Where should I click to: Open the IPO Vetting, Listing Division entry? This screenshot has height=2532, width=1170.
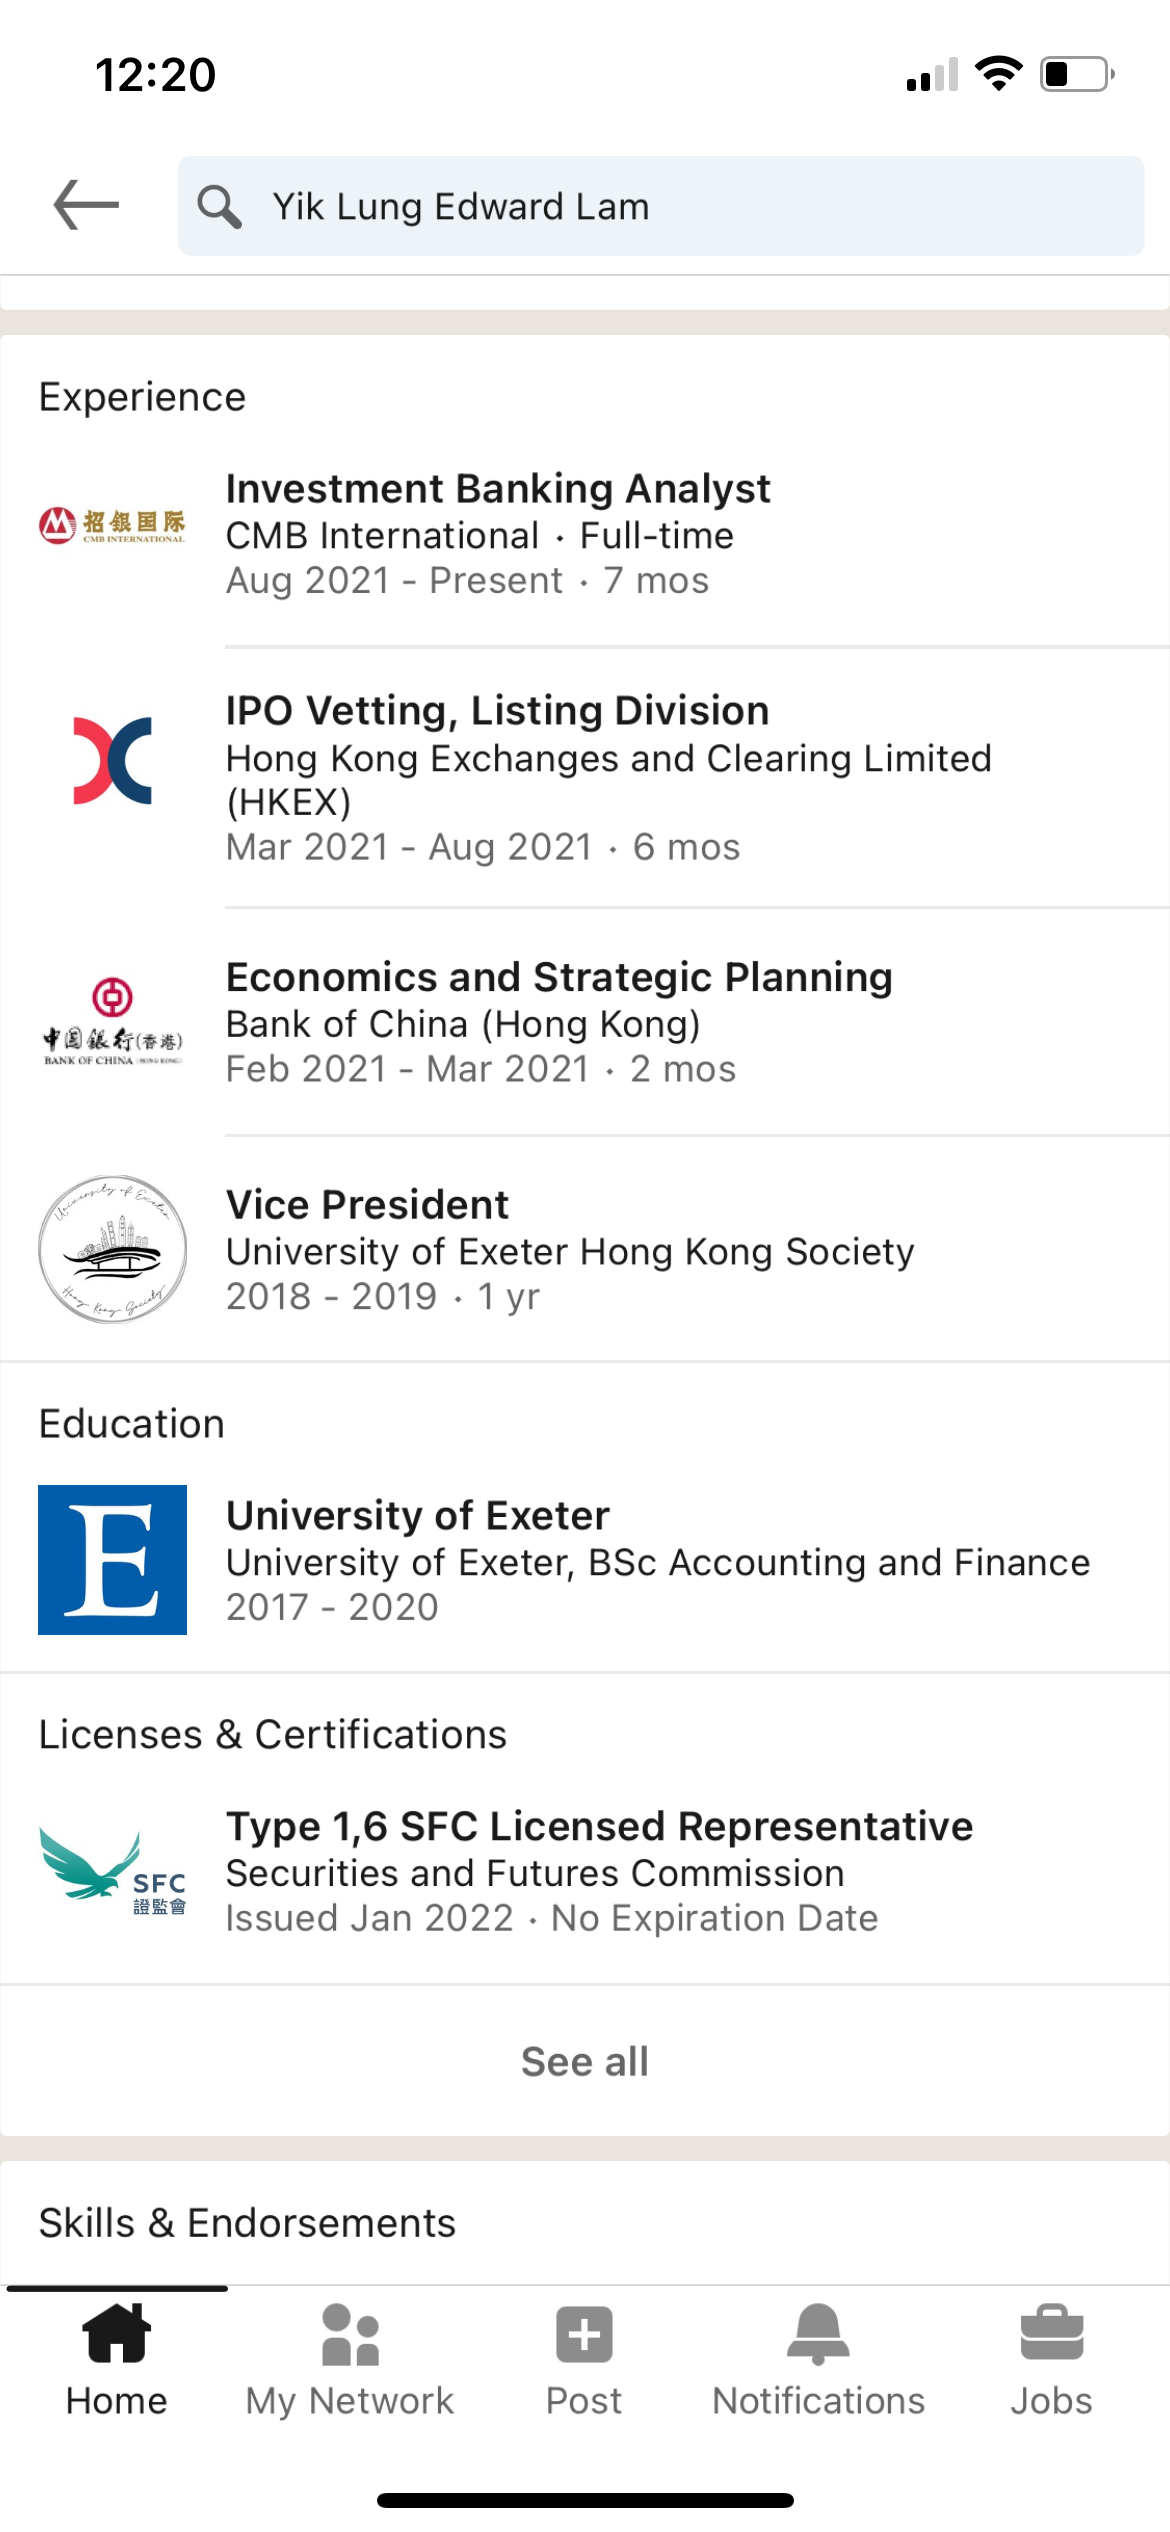[x=497, y=711]
